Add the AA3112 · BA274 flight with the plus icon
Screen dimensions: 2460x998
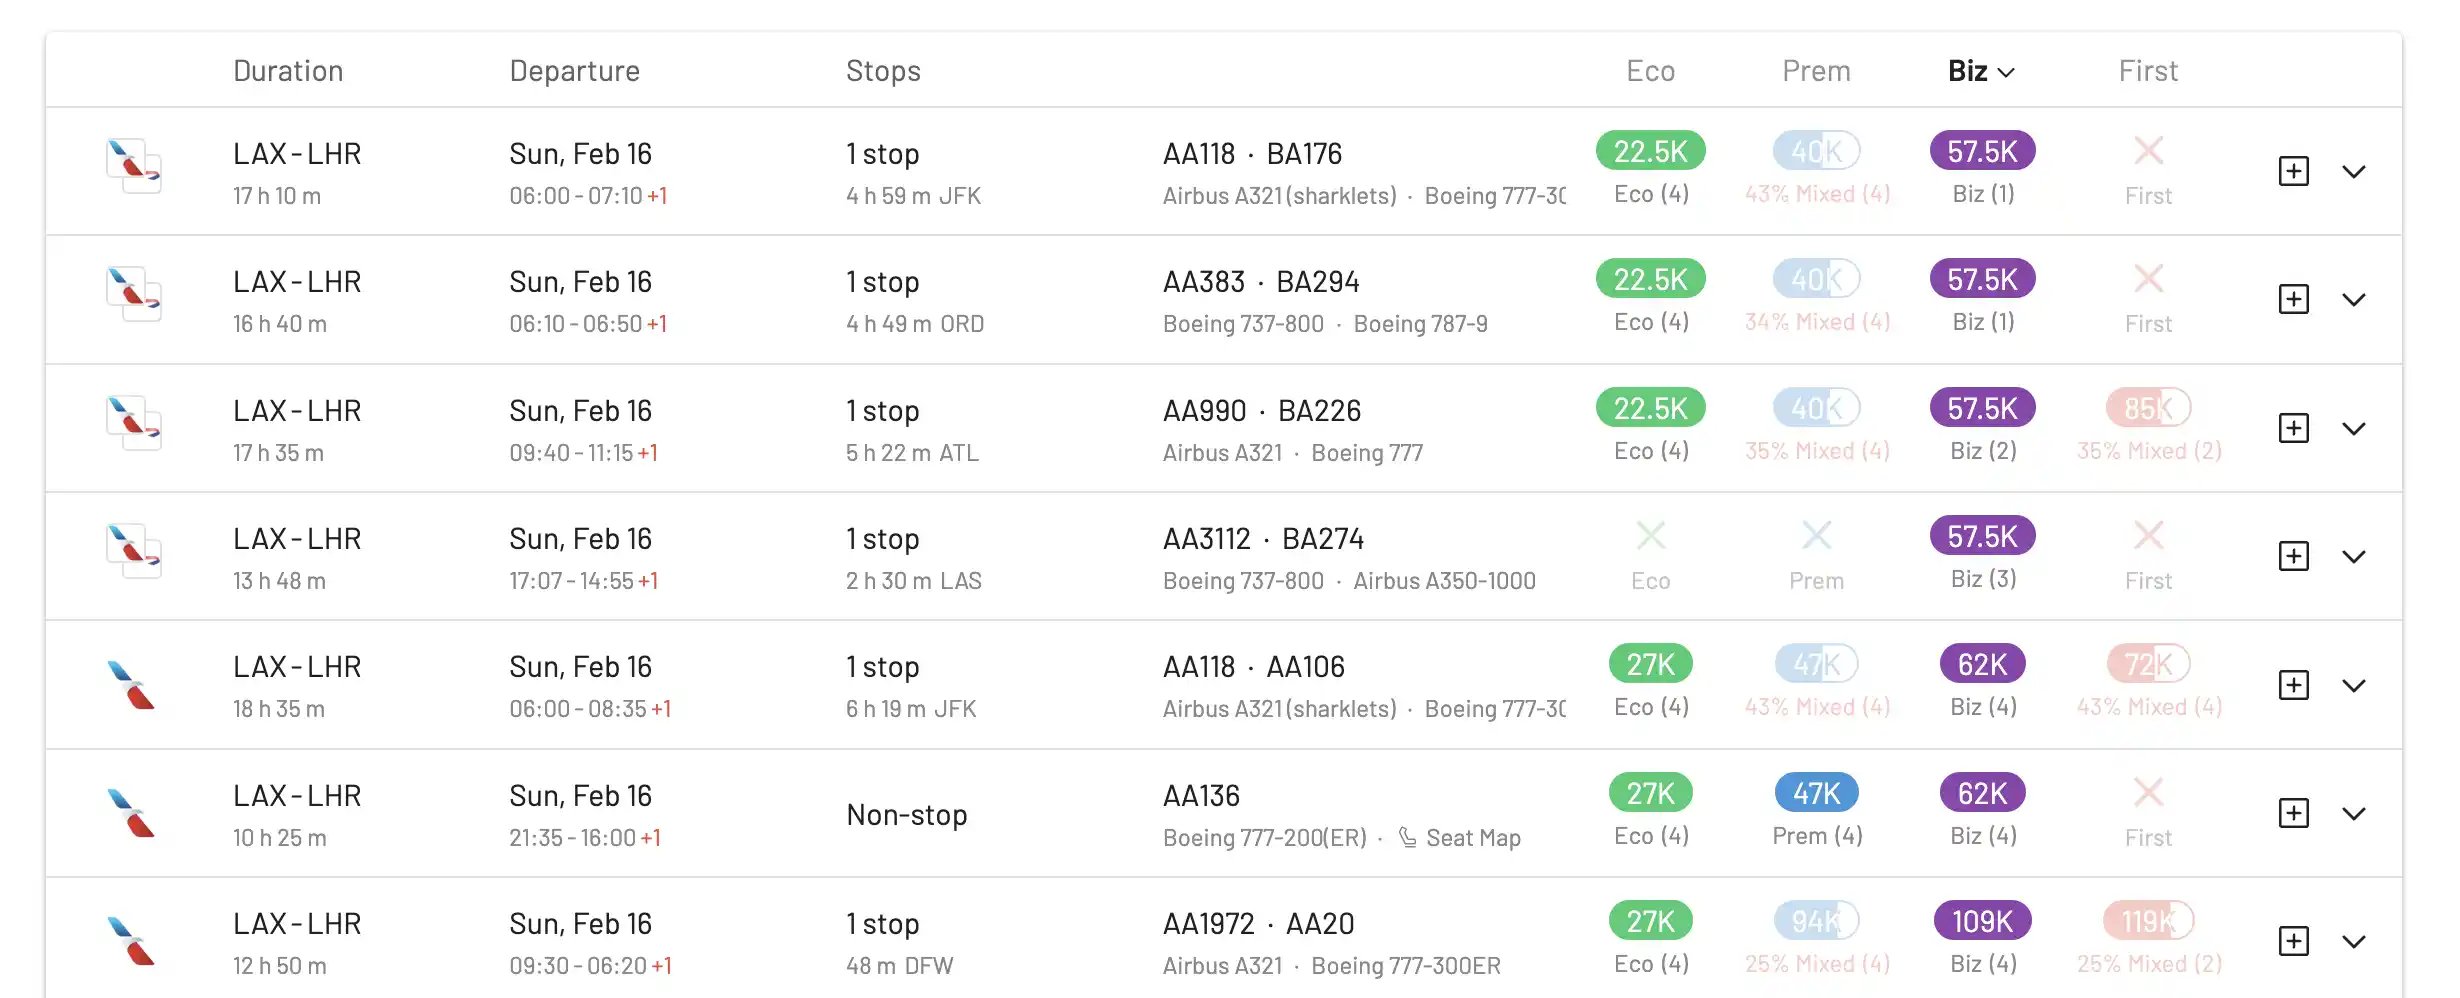pyautogui.click(x=2293, y=556)
